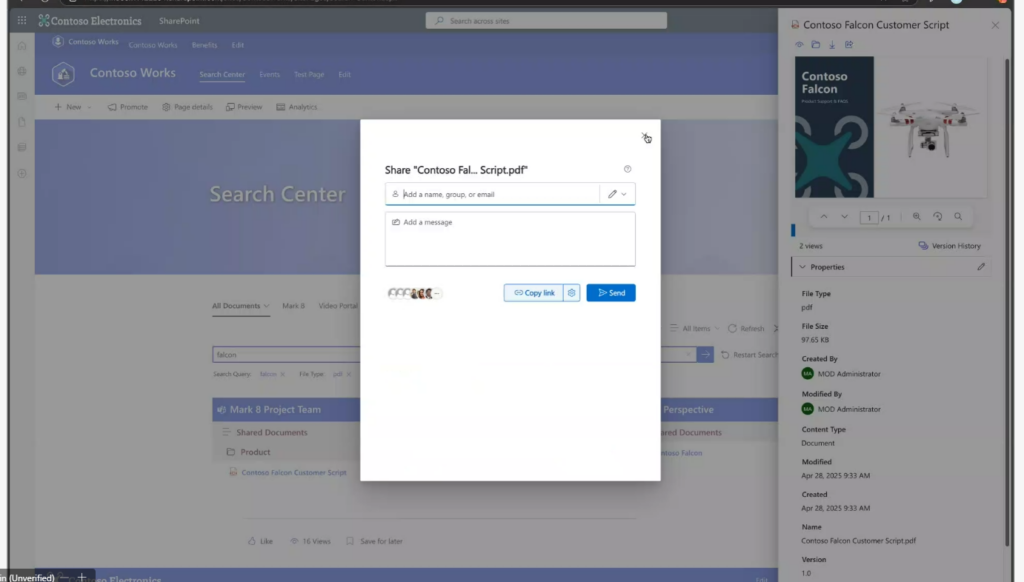Like the Search Center page
Image resolution: width=1024 pixels, height=582 pixels.
click(261, 541)
